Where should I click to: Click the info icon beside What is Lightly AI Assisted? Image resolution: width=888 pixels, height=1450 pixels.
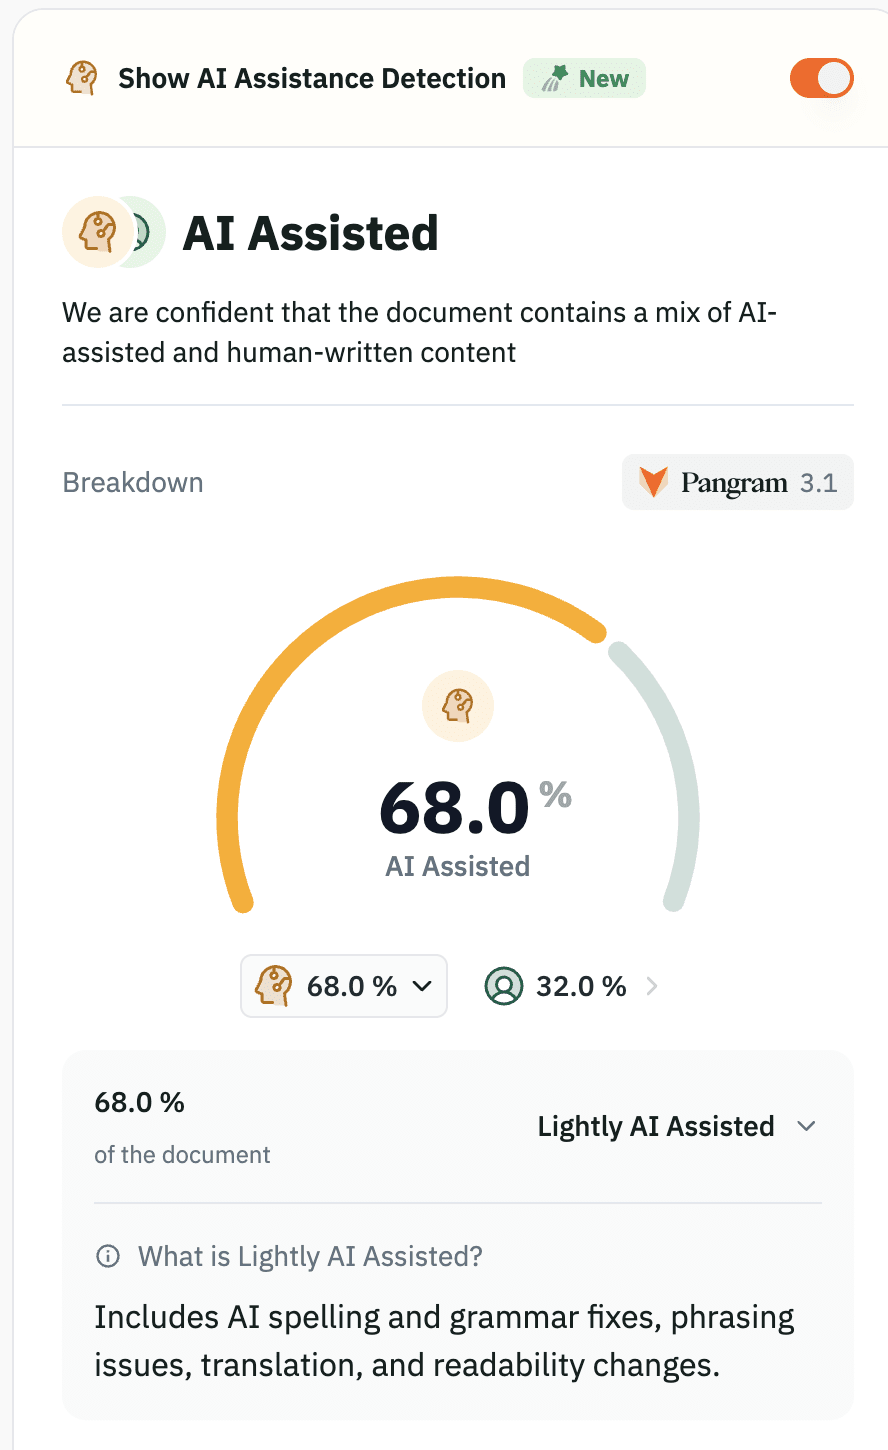(x=107, y=1256)
